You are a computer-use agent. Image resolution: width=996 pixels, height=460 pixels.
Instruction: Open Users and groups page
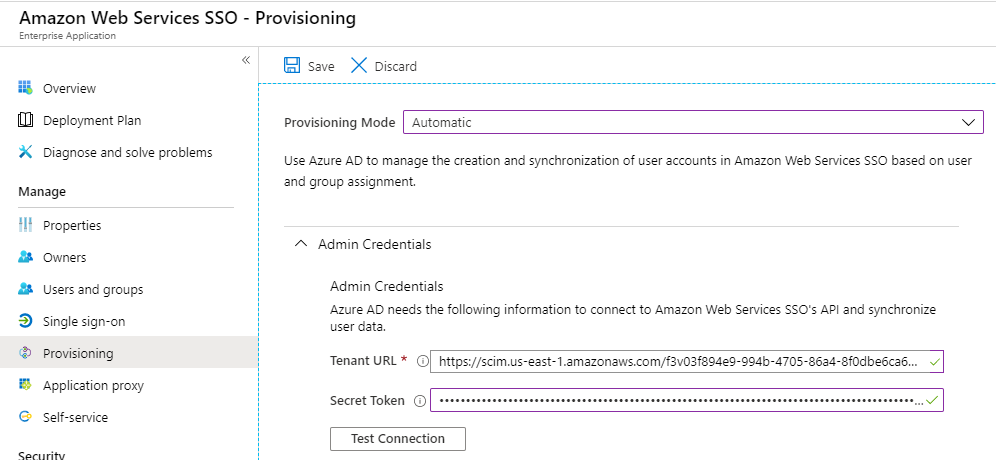pyautogui.click(x=92, y=289)
